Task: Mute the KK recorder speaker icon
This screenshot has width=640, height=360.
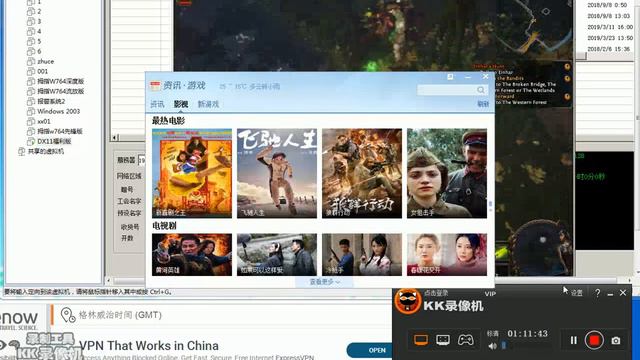Action: click(x=492, y=346)
